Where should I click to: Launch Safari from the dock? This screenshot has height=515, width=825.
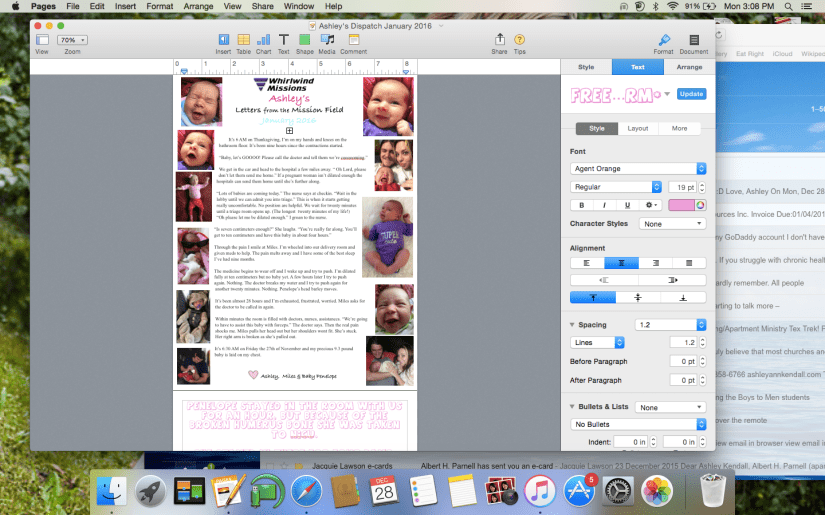coord(306,490)
